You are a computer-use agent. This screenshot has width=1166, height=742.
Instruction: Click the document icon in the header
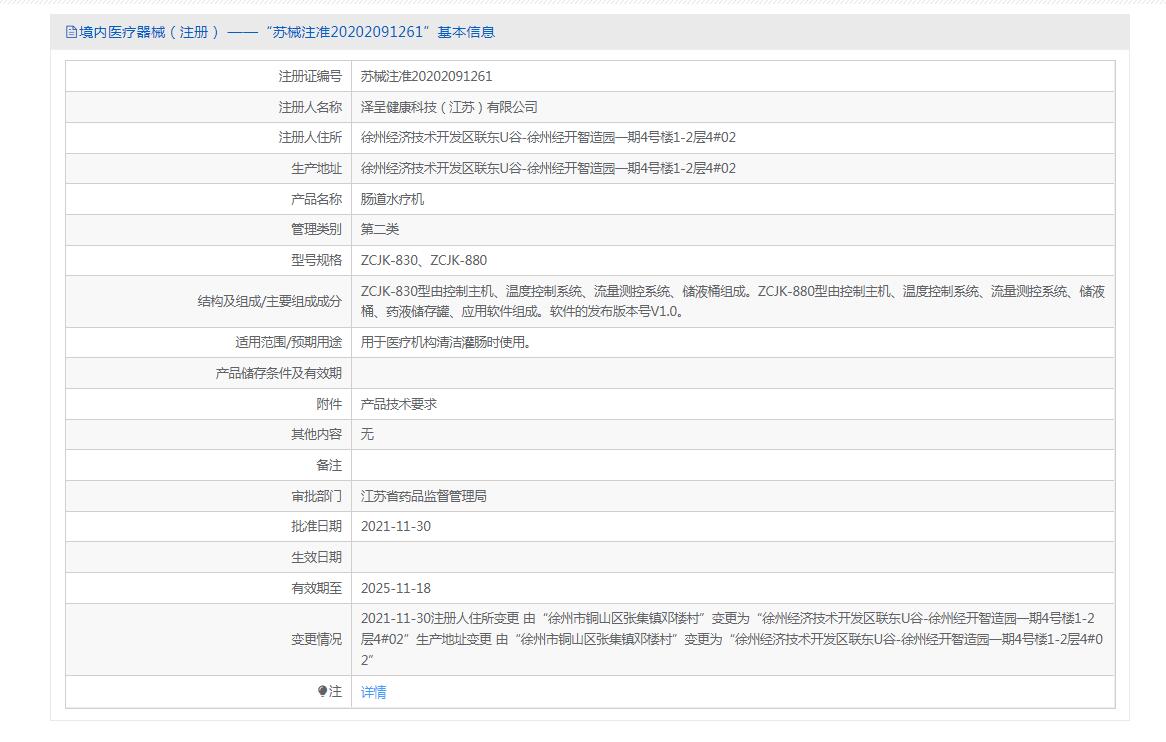click(x=71, y=32)
